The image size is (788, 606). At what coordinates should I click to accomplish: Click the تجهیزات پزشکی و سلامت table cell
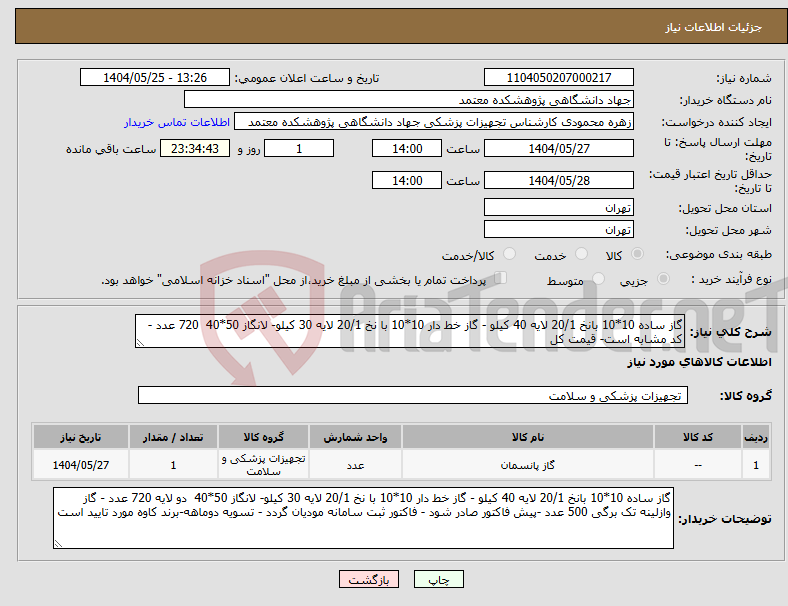(263, 465)
